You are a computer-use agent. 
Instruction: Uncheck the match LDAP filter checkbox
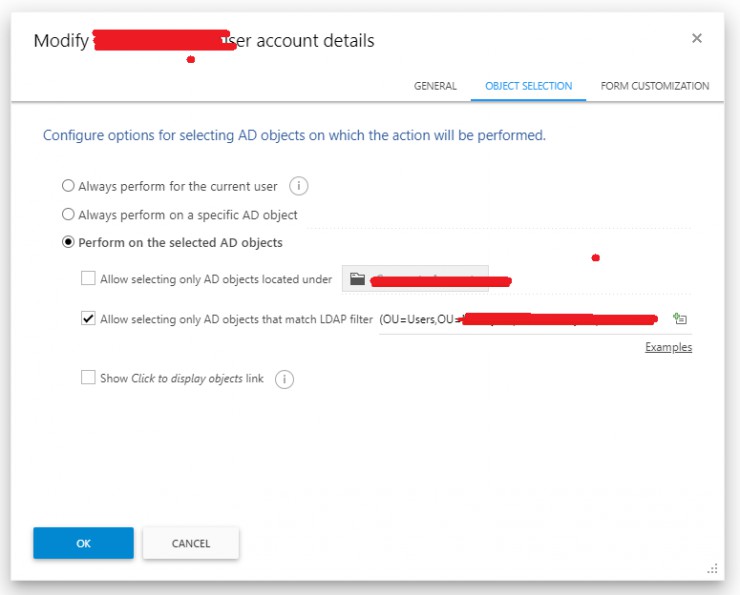(x=88, y=319)
